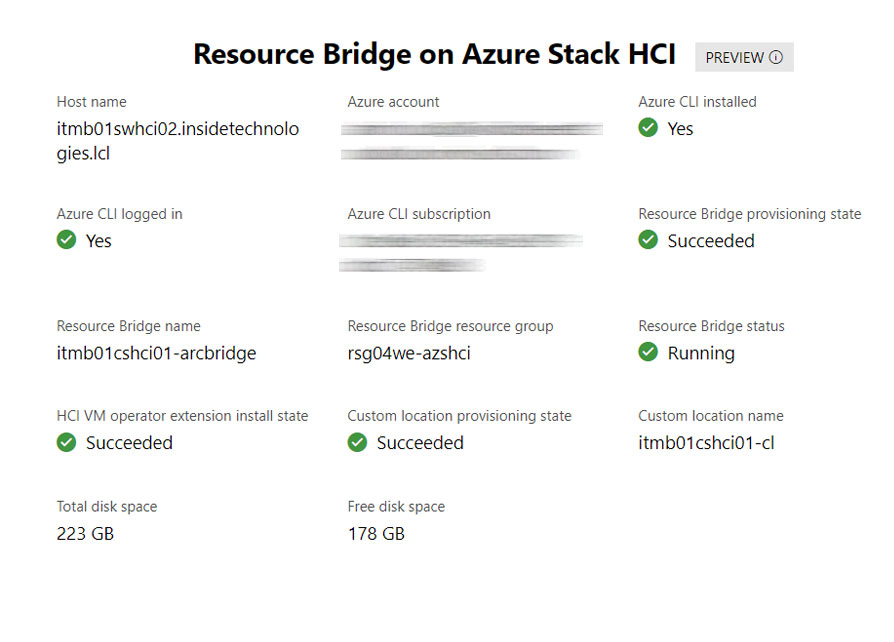Click Succeeded under Resource Bridge provisioning state
The image size is (894, 642).
click(711, 241)
